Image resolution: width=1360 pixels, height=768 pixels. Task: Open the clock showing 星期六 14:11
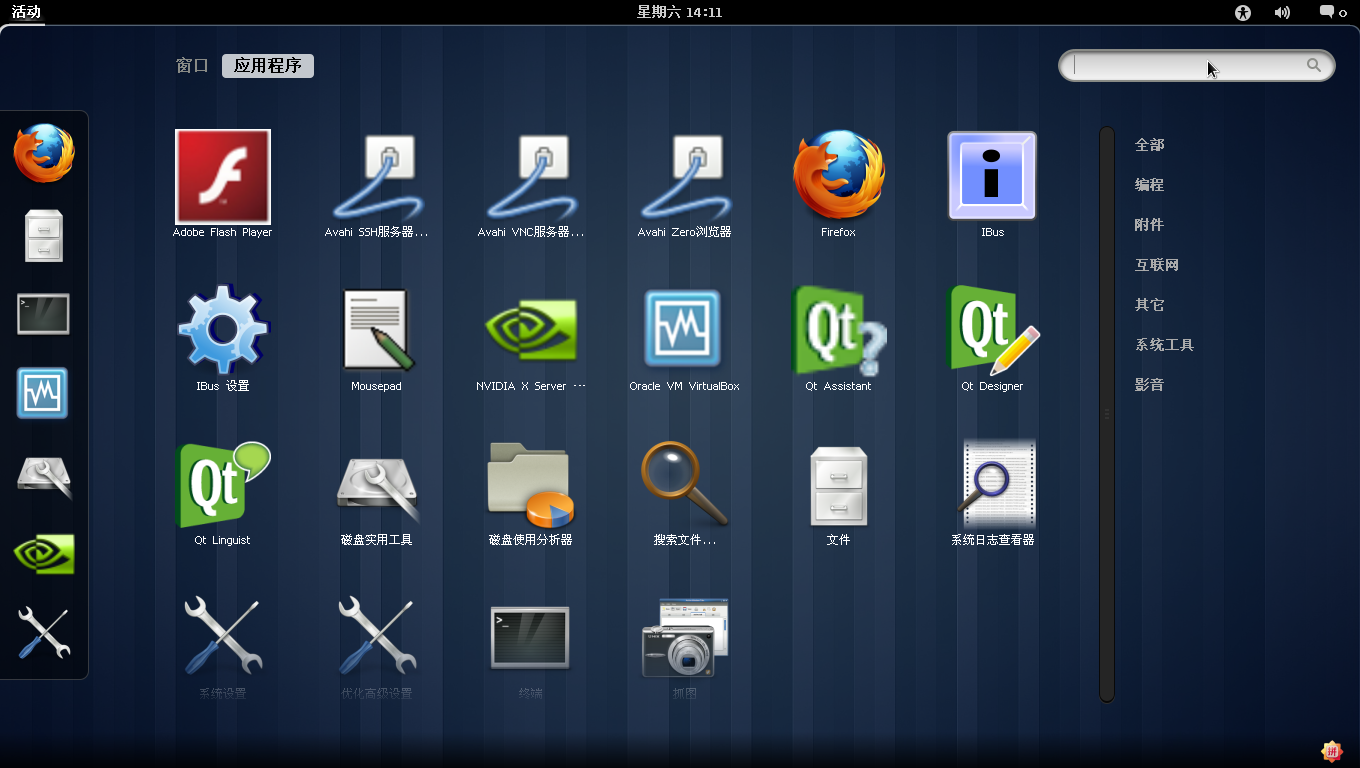680,12
